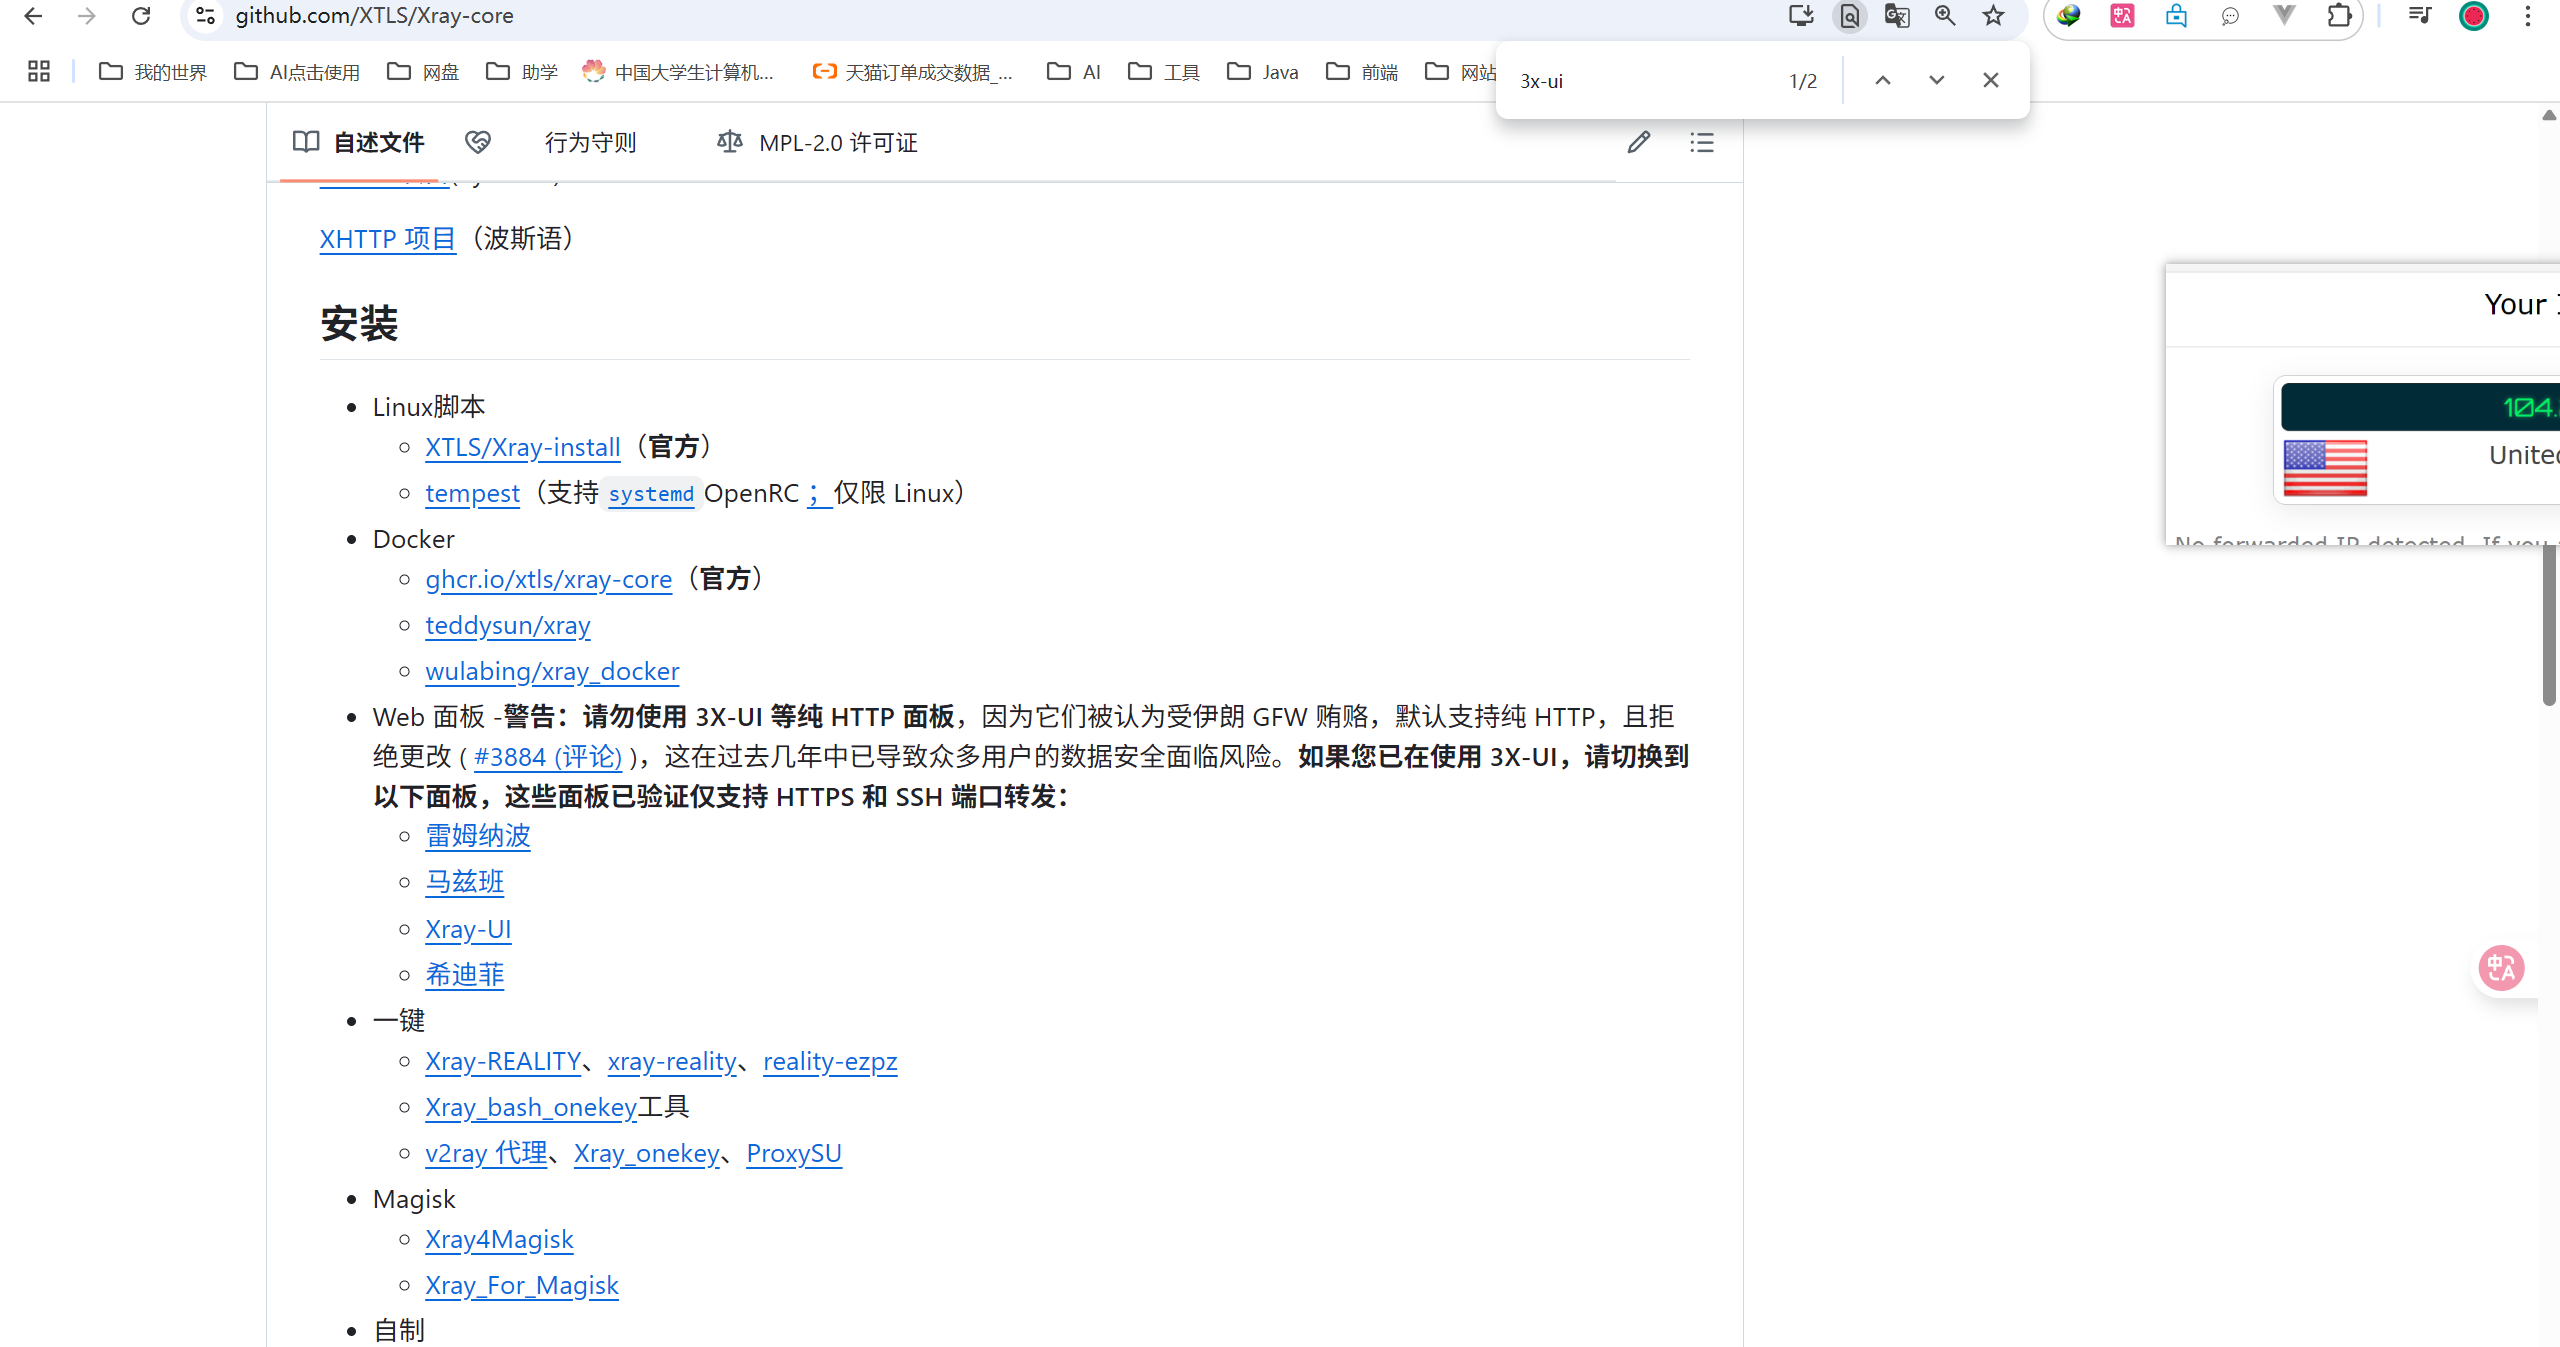
Task: Reload the current page
Action: (x=141, y=16)
